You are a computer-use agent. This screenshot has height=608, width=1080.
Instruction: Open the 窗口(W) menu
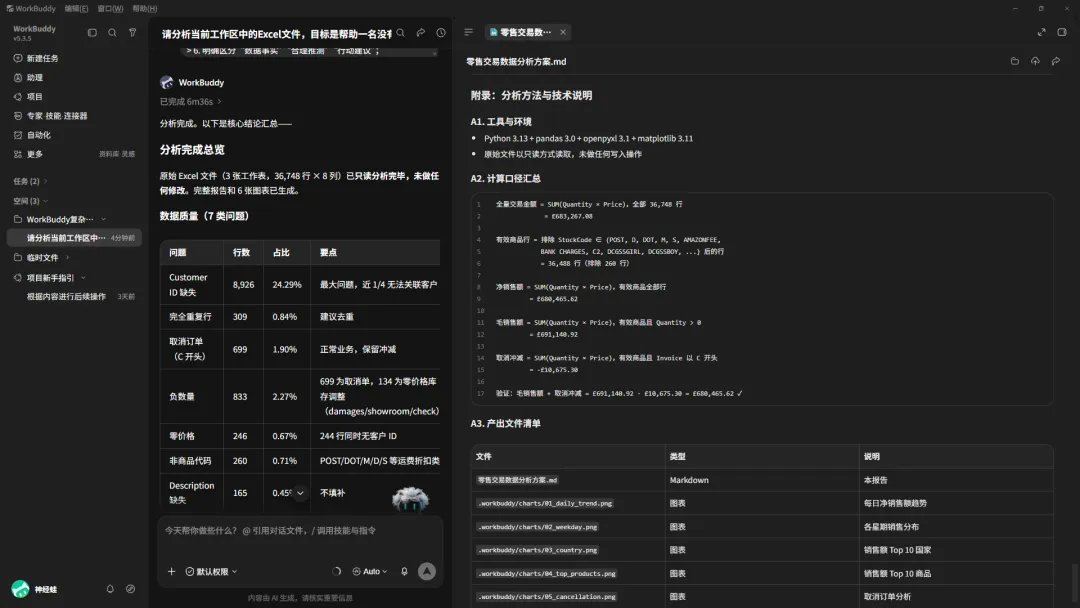click(x=110, y=8)
